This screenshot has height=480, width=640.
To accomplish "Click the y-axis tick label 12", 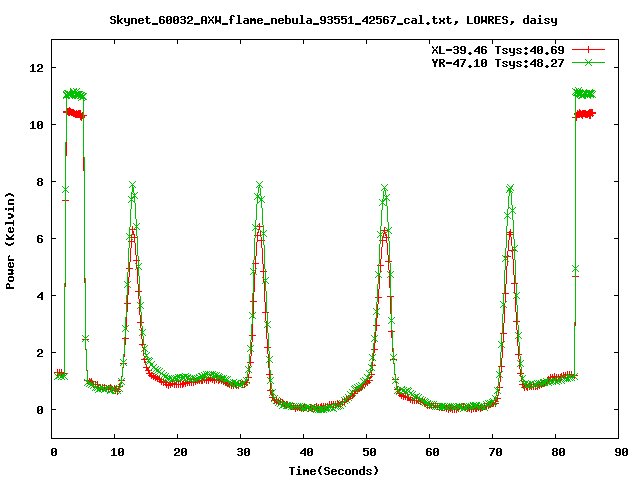I will tap(36, 68).
